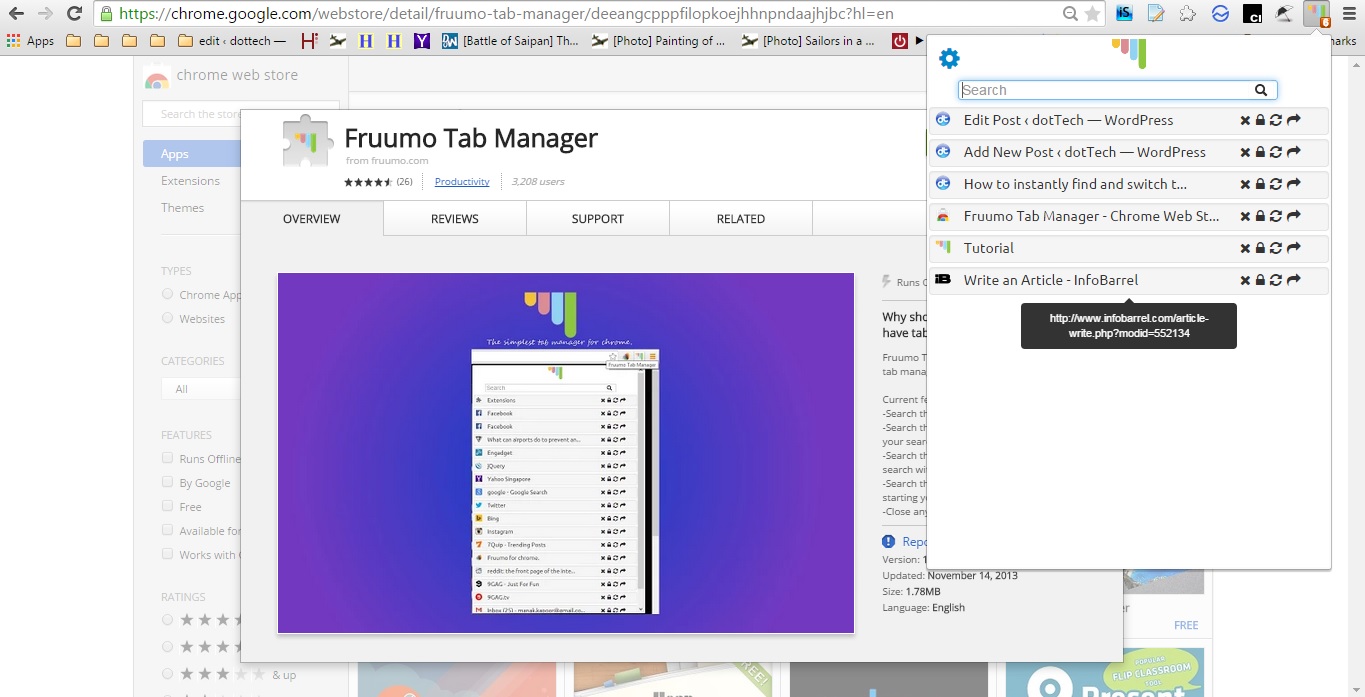Image resolution: width=1365 pixels, height=697 pixels.
Task: Select Extensions in the web store sidebar
Action: point(190,181)
